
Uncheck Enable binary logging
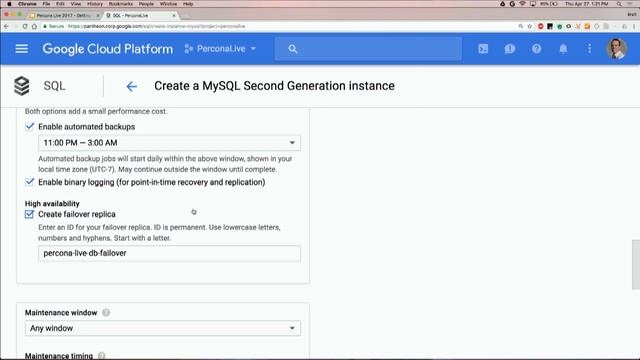tap(29, 182)
